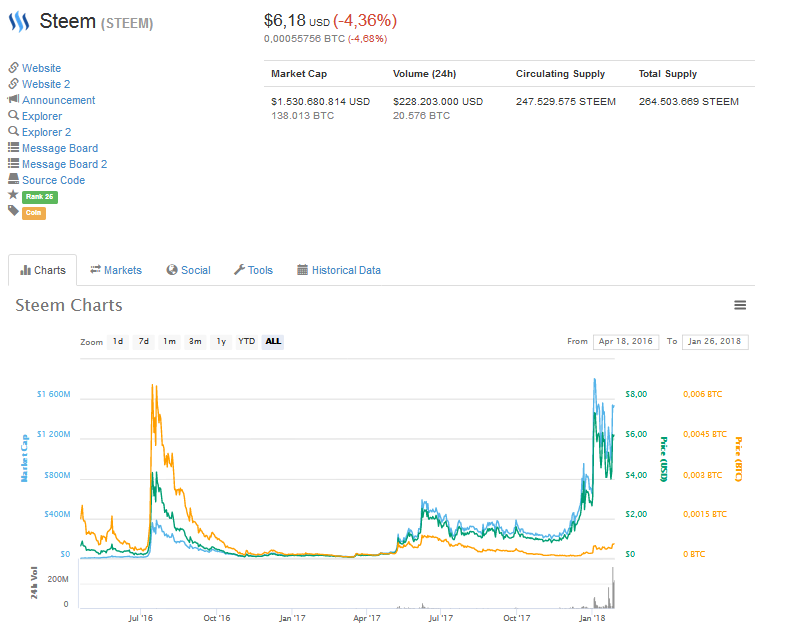Click the magnifier icon next to Explorer

tap(13, 115)
